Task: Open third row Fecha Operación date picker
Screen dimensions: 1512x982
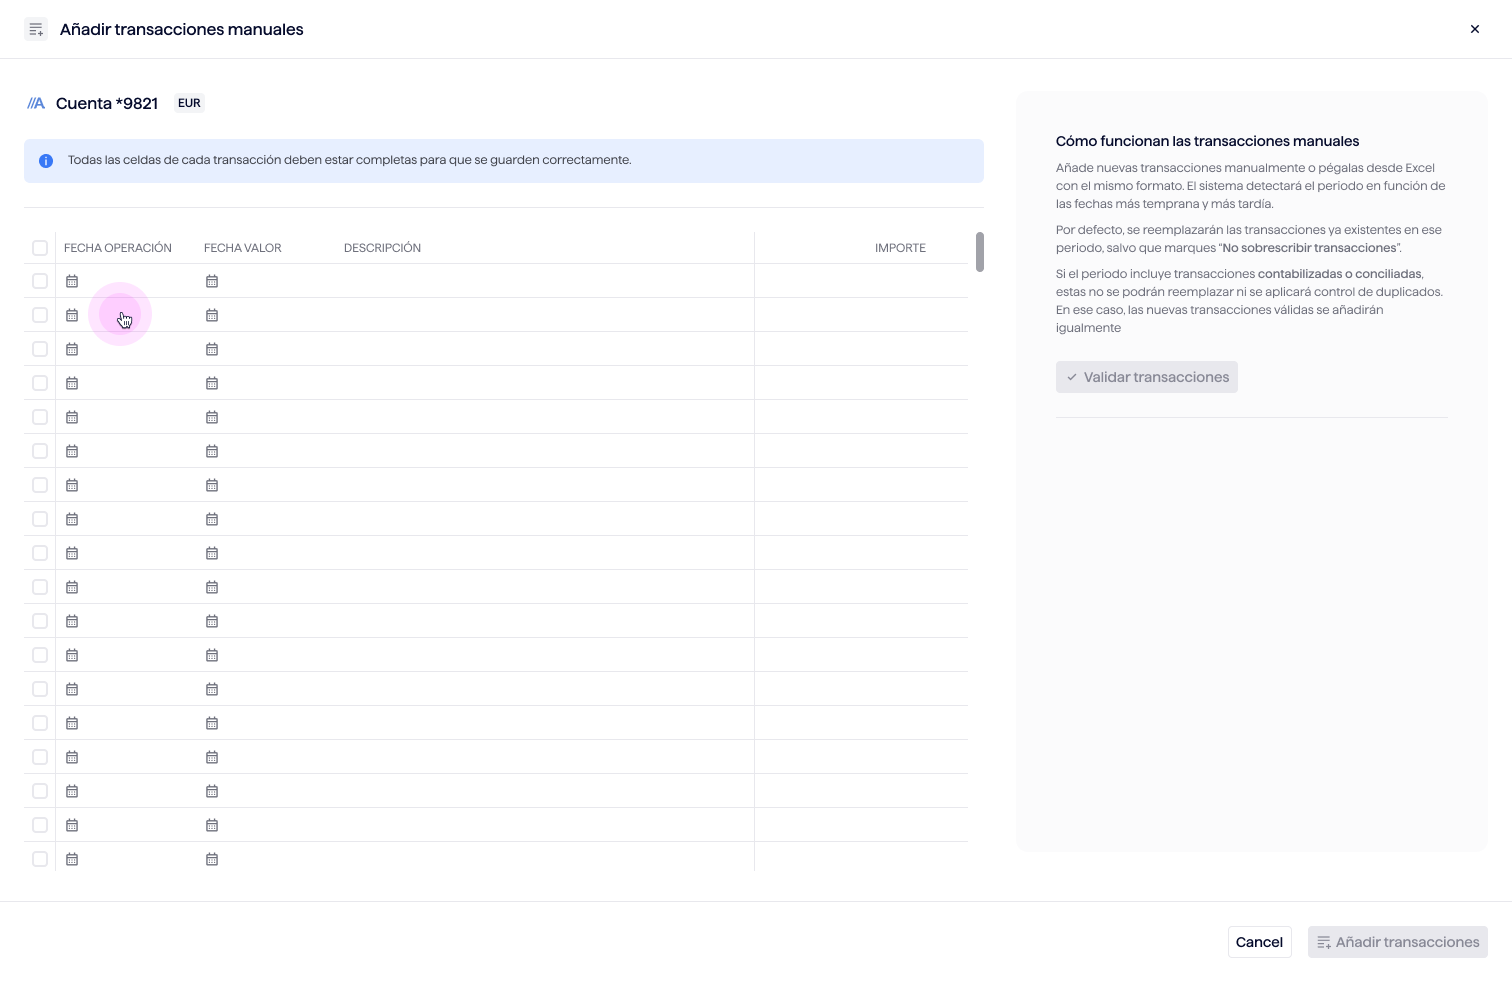Action: (x=72, y=349)
